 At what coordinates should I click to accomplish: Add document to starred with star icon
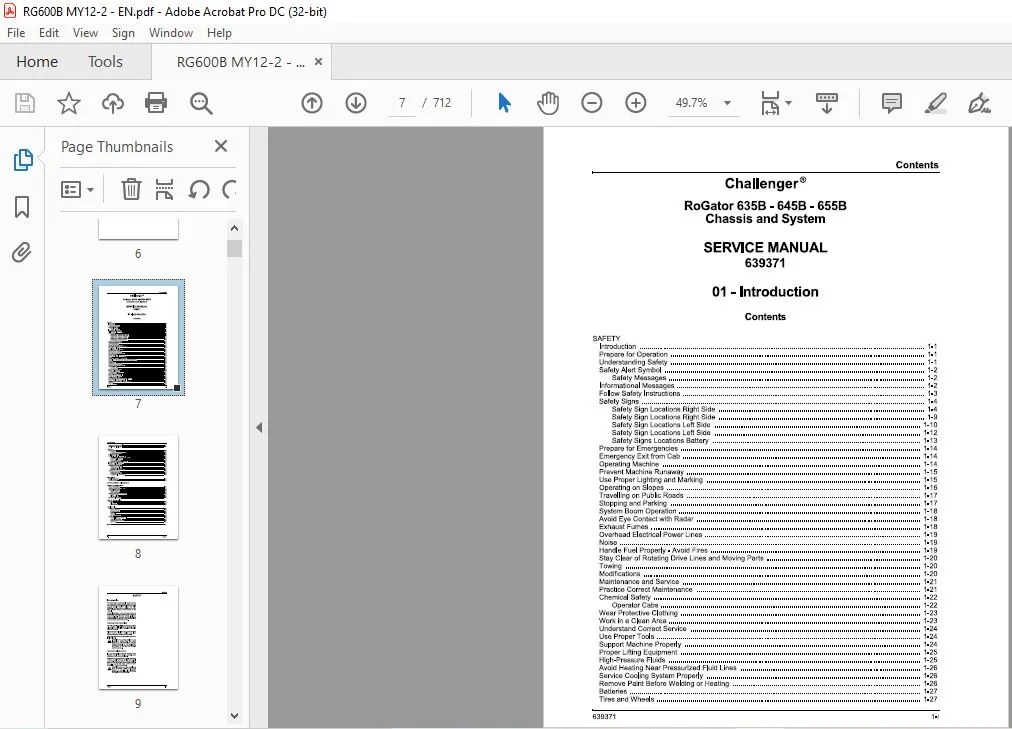(x=68, y=103)
